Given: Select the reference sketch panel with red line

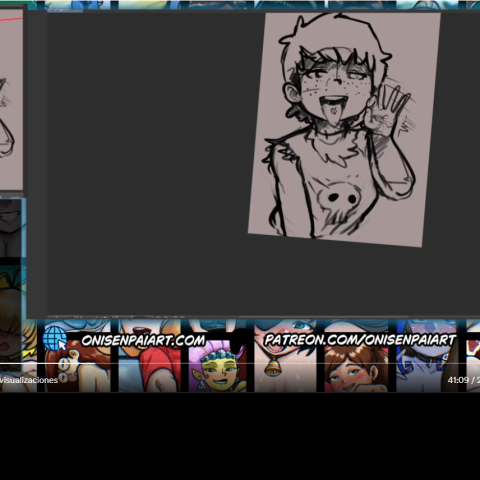Looking at the screenshot, I should [11, 100].
